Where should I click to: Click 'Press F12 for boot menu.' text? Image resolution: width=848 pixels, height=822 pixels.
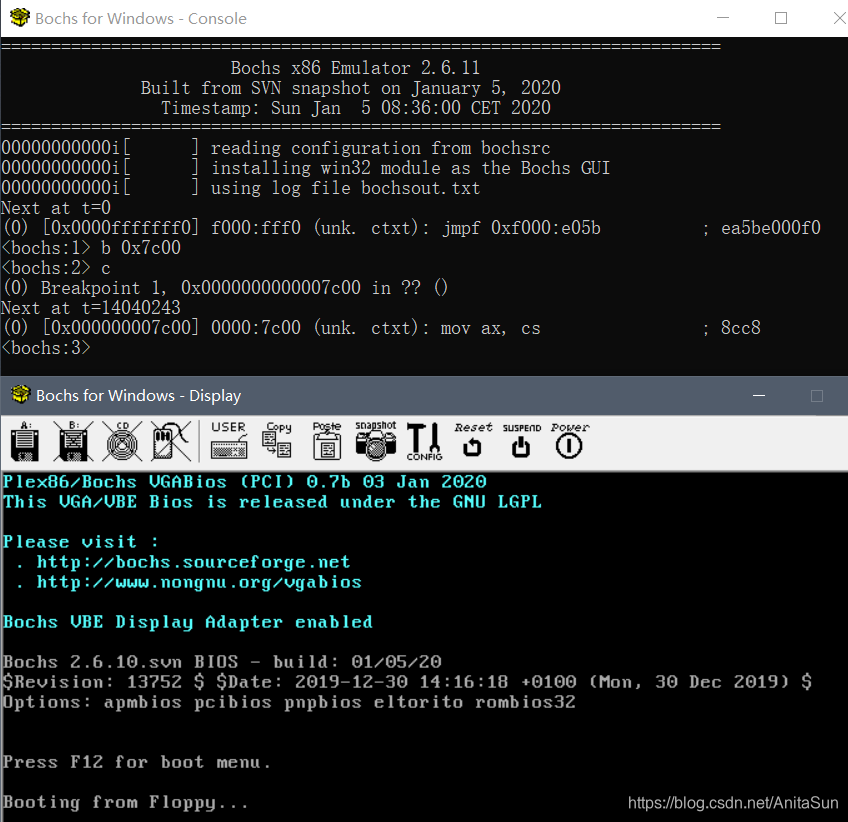tap(137, 763)
